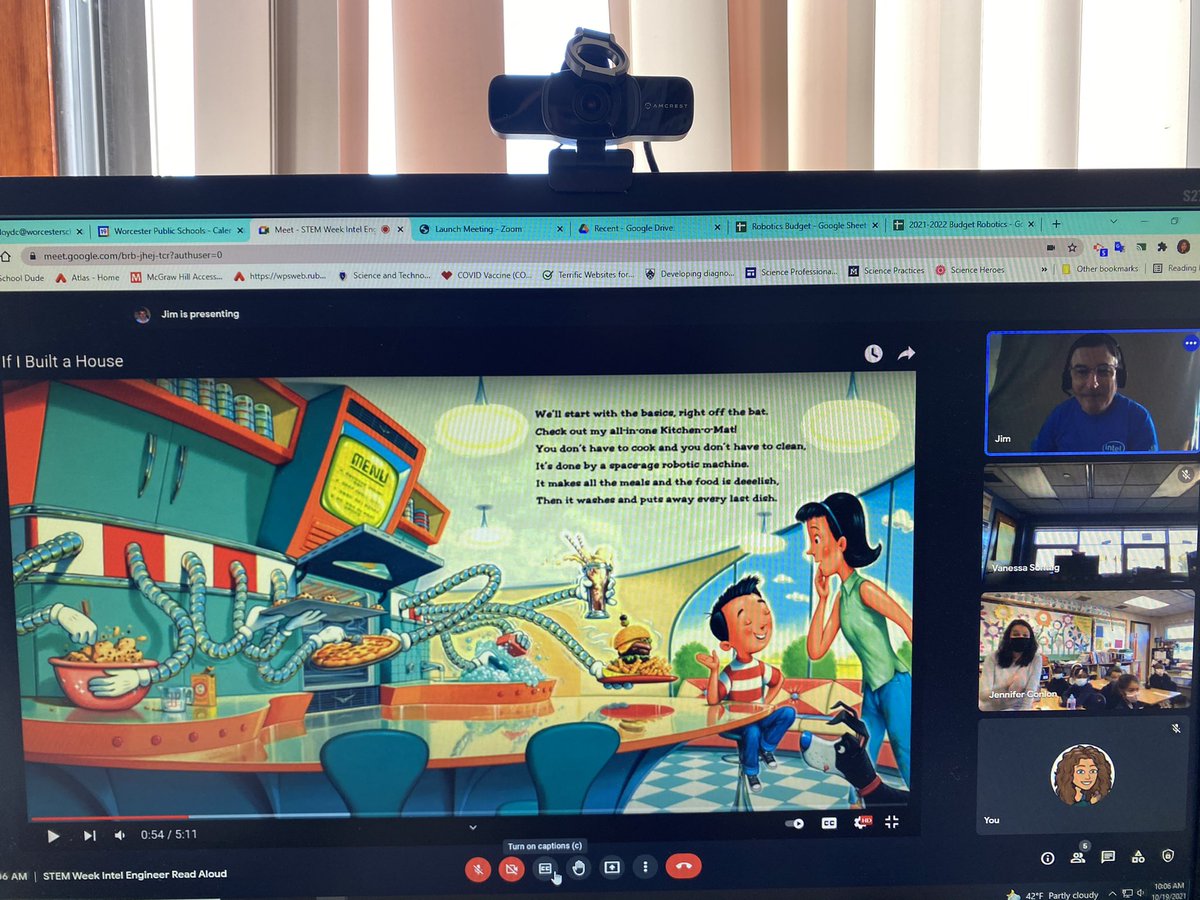
Task: Play the If I Built a House video
Action: (x=53, y=836)
